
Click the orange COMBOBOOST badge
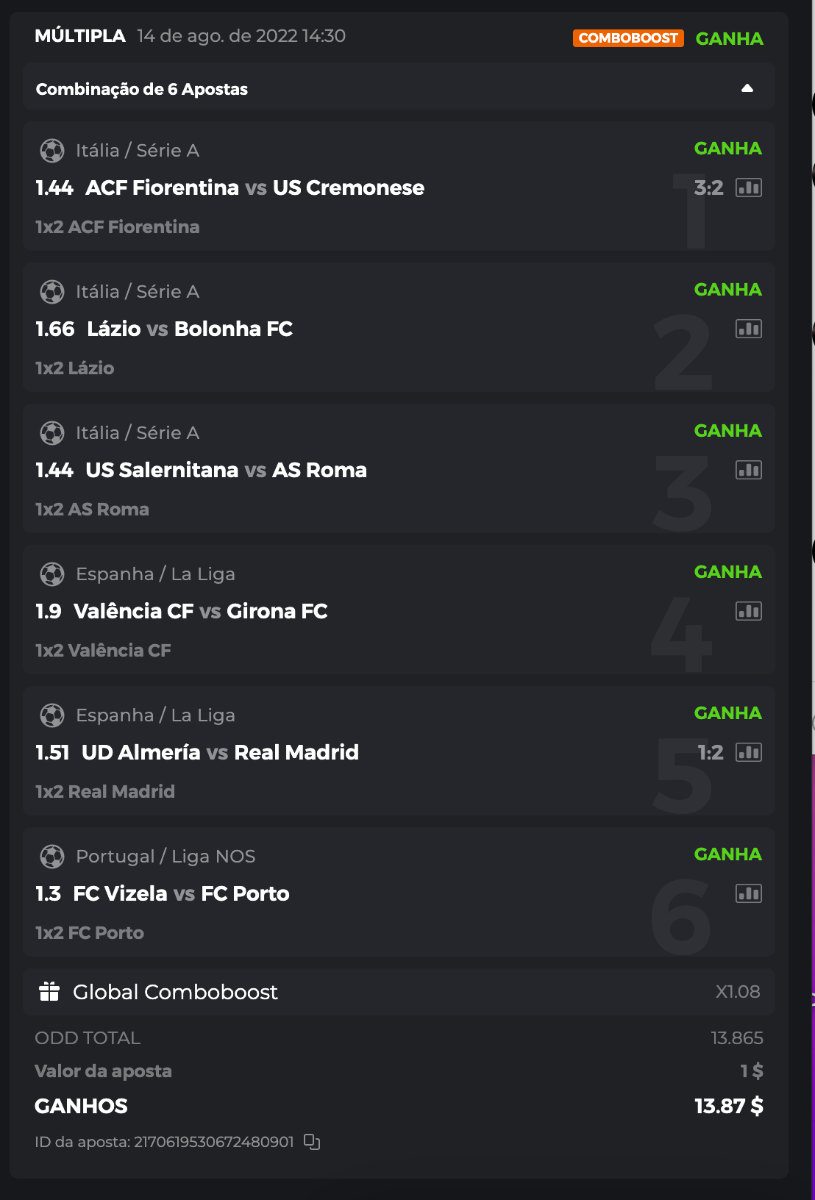click(628, 38)
